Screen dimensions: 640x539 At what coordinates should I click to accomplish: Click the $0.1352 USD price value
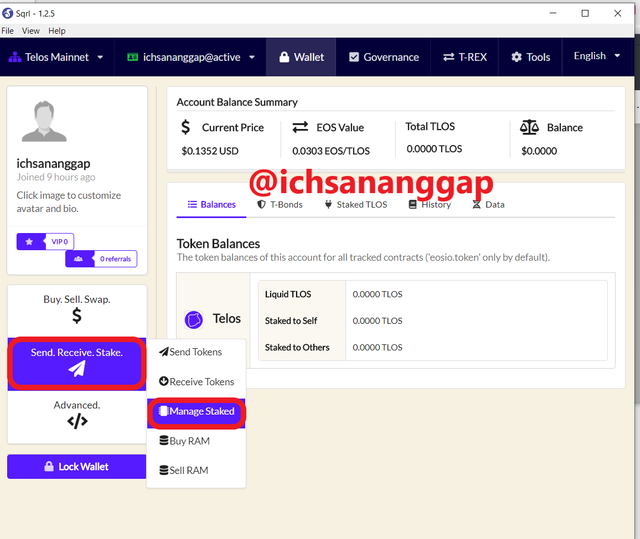click(x=210, y=151)
